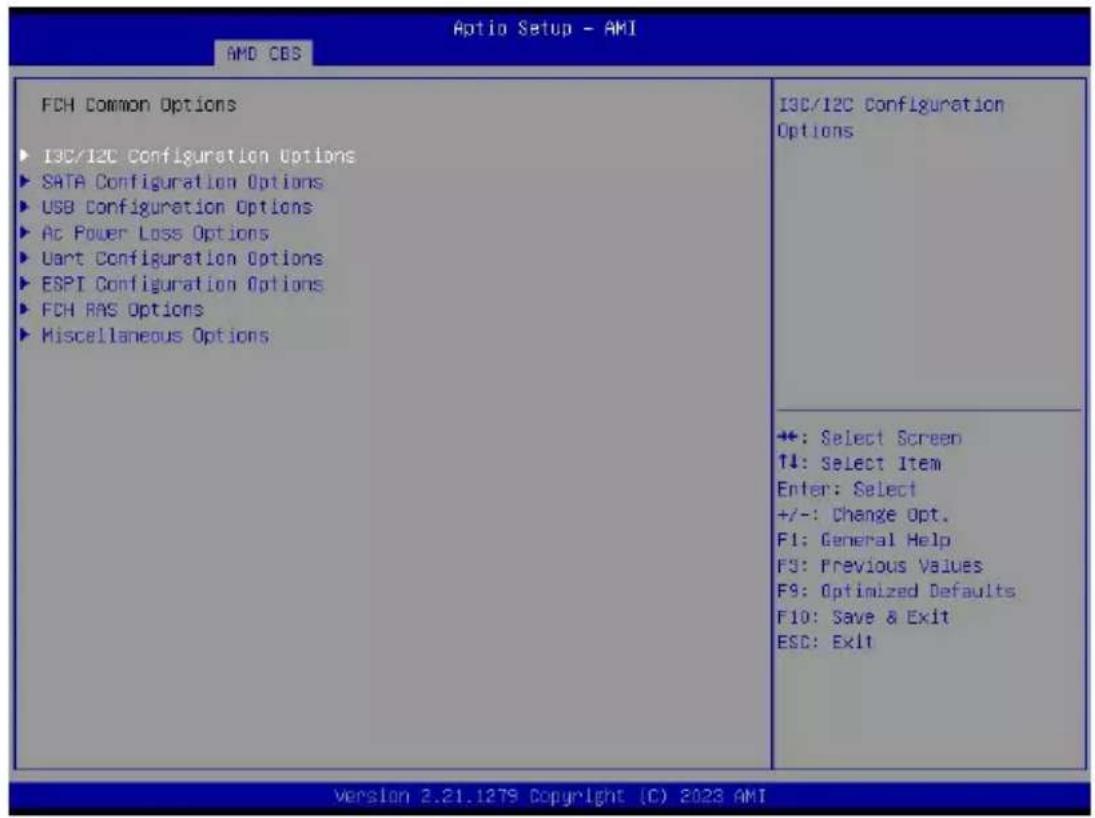This screenshot has height=818, width=1095.
Task: Click the arrow beside SATA Configuration Options
Action: click(x=25, y=181)
